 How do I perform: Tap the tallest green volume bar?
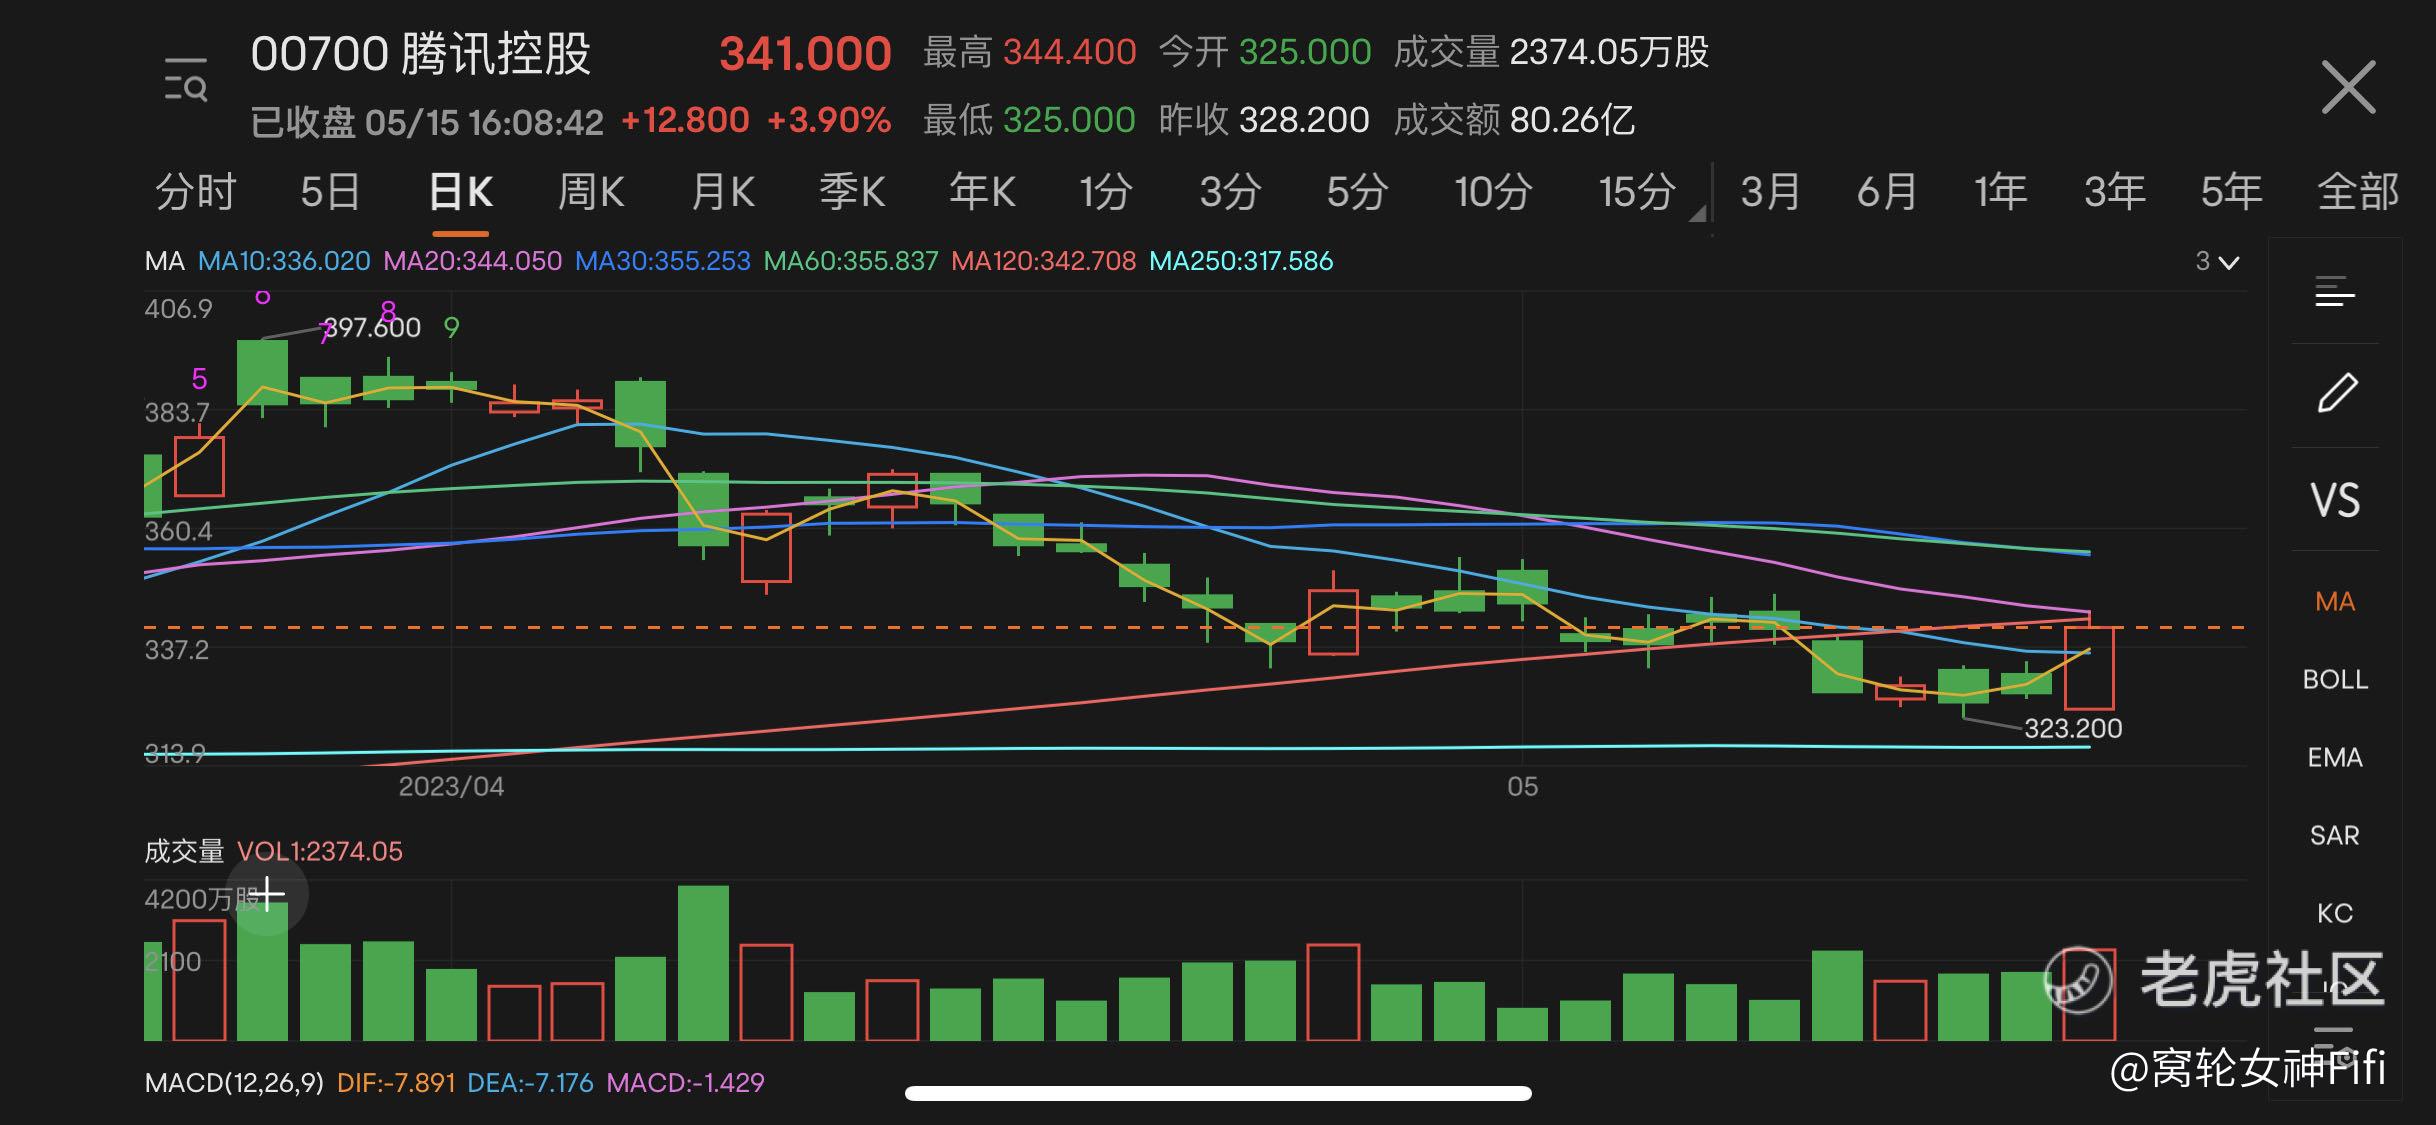click(x=703, y=963)
